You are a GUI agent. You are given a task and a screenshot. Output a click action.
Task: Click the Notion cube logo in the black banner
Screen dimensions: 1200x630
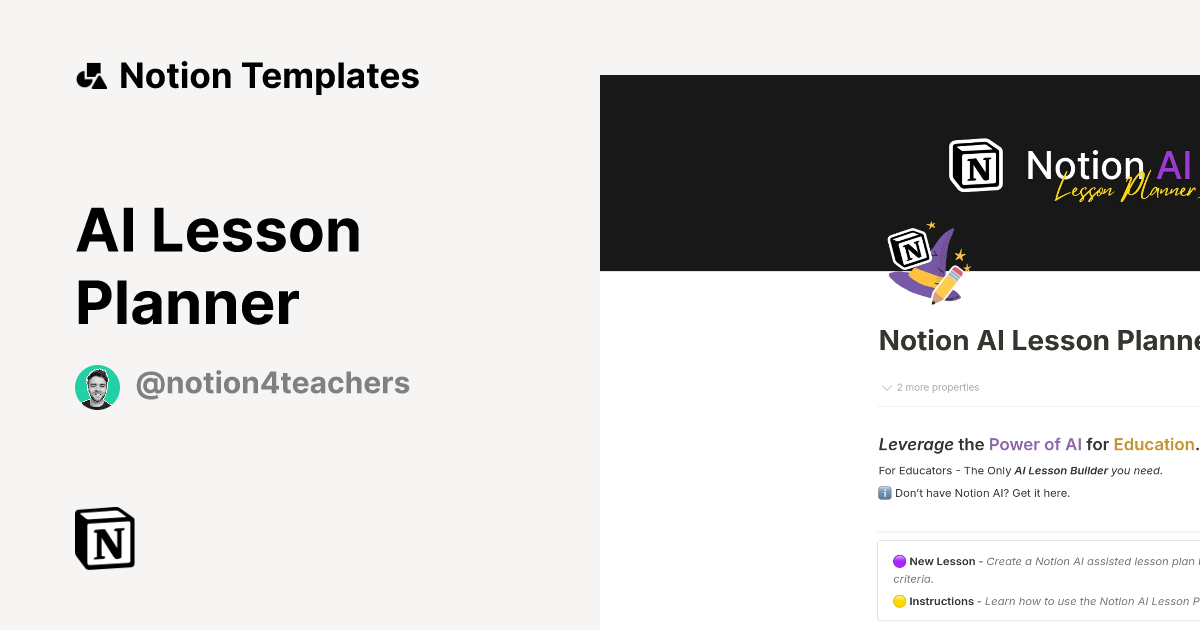coord(975,165)
